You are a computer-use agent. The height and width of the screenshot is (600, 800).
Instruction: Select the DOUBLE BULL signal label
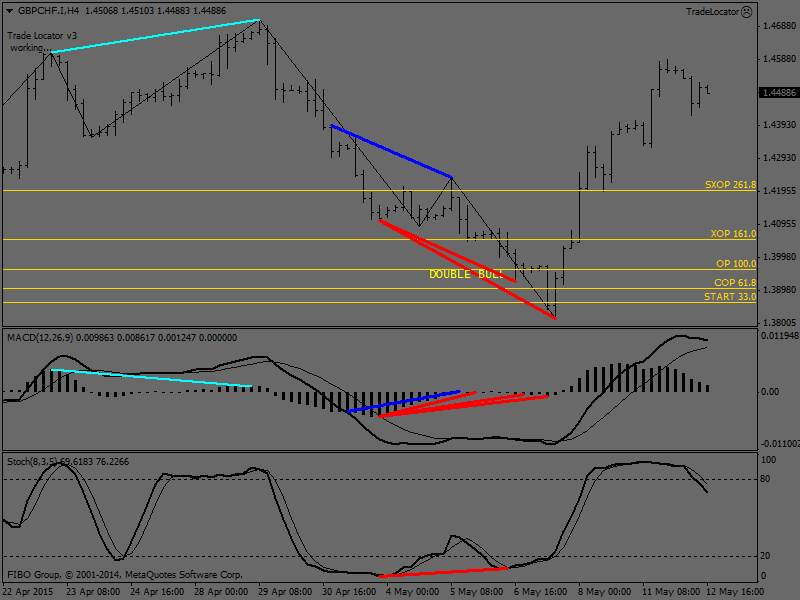(x=466, y=274)
